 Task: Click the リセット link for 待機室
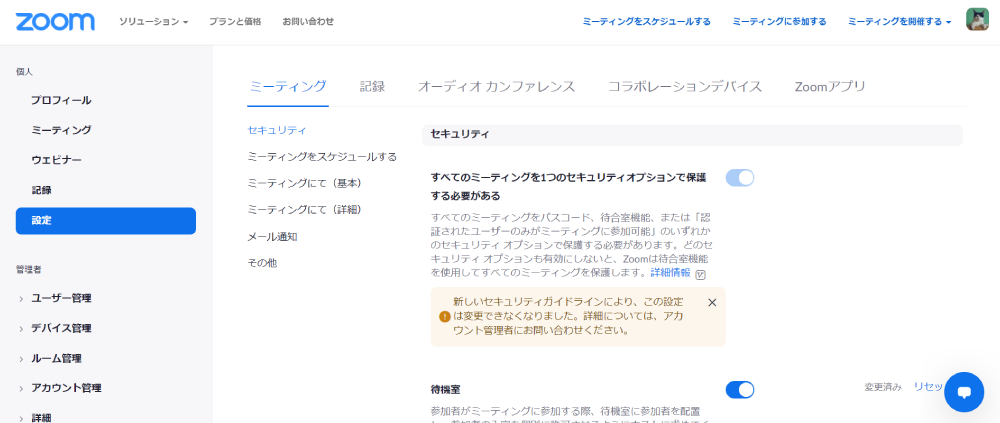pos(929,387)
